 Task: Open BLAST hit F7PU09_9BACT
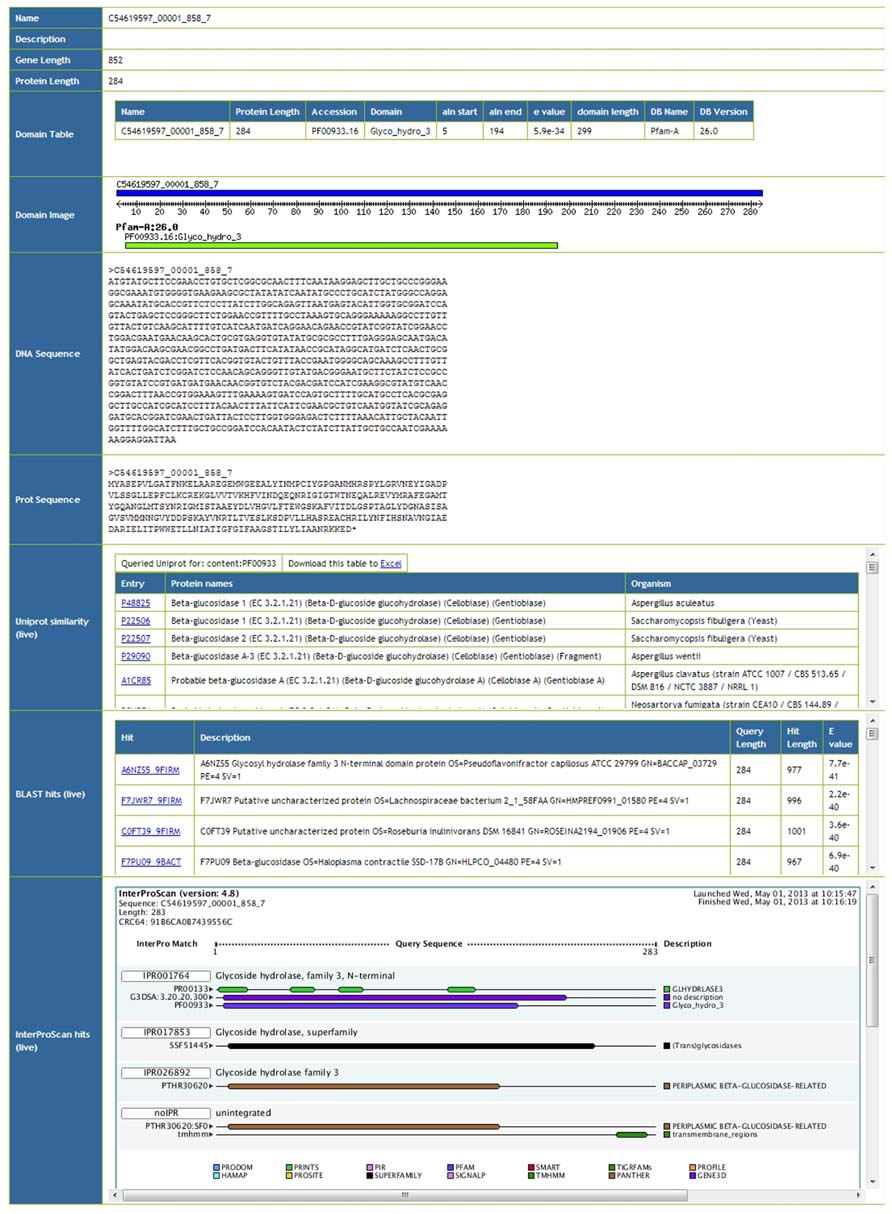151,860
